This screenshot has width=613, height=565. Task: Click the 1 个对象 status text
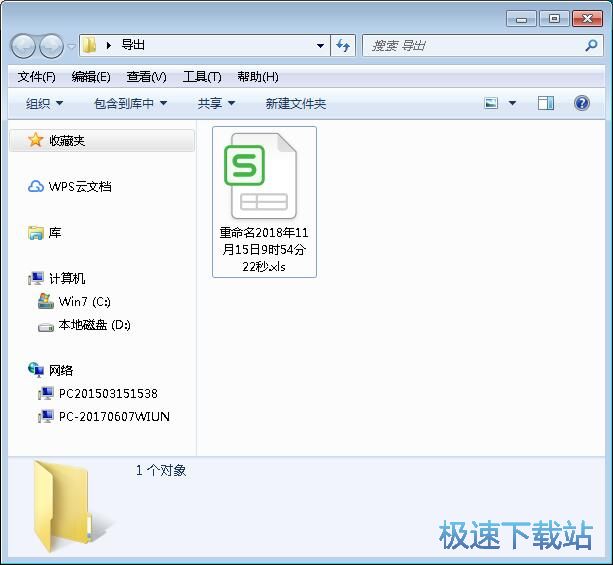161,470
